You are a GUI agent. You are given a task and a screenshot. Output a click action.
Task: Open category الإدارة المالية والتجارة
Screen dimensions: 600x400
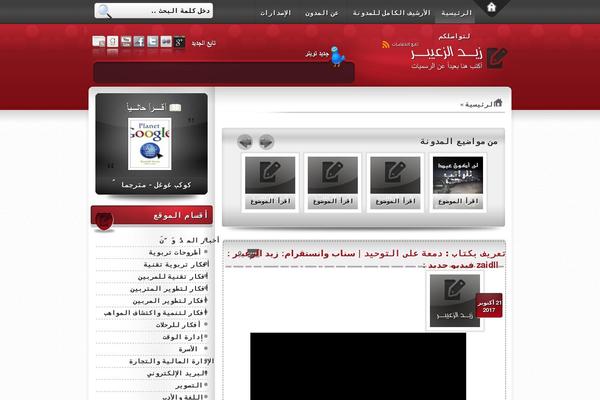pyautogui.click(x=171, y=361)
